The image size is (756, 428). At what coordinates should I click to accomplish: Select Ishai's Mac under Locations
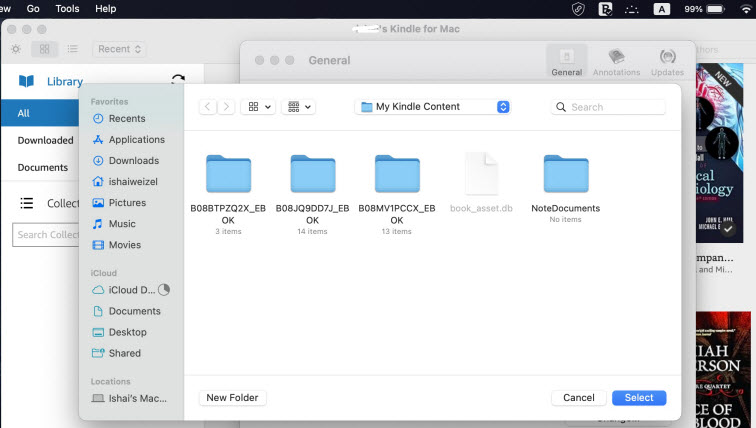click(x=137, y=399)
